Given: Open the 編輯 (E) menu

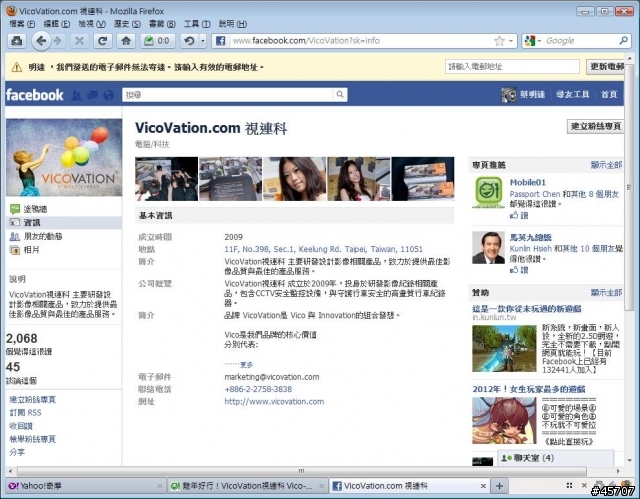Looking at the screenshot, I should pyautogui.click(x=57, y=24).
